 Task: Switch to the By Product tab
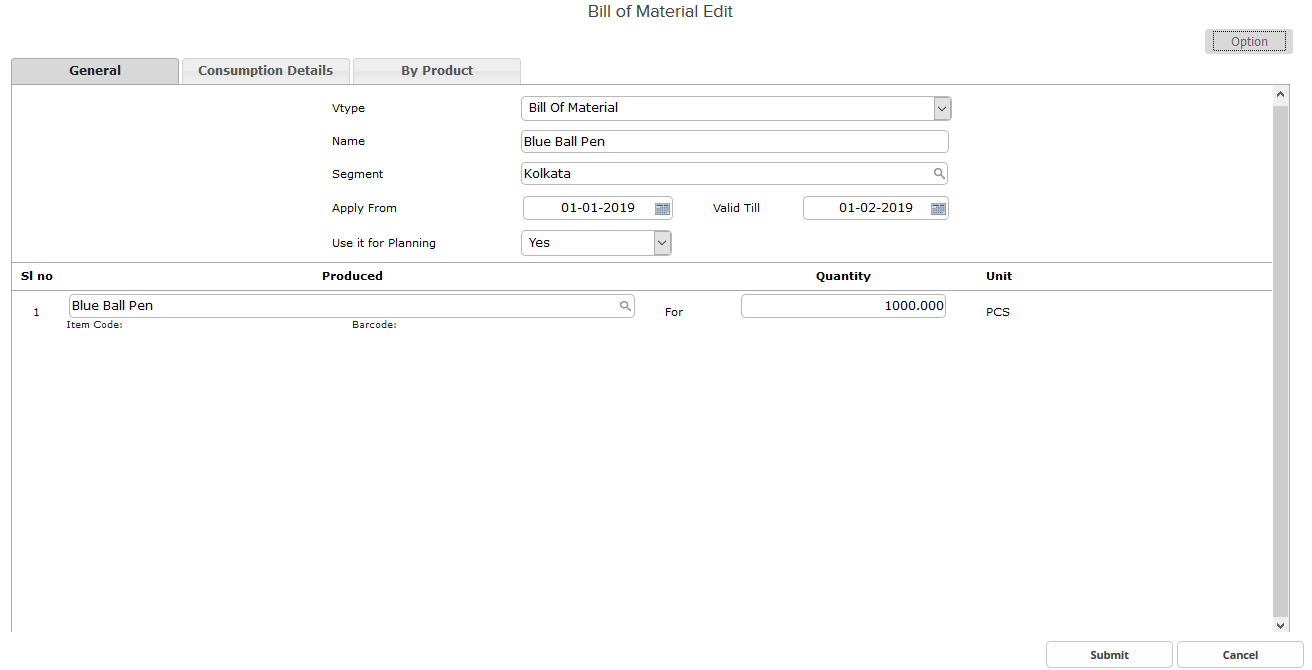(x=437, y=70)
